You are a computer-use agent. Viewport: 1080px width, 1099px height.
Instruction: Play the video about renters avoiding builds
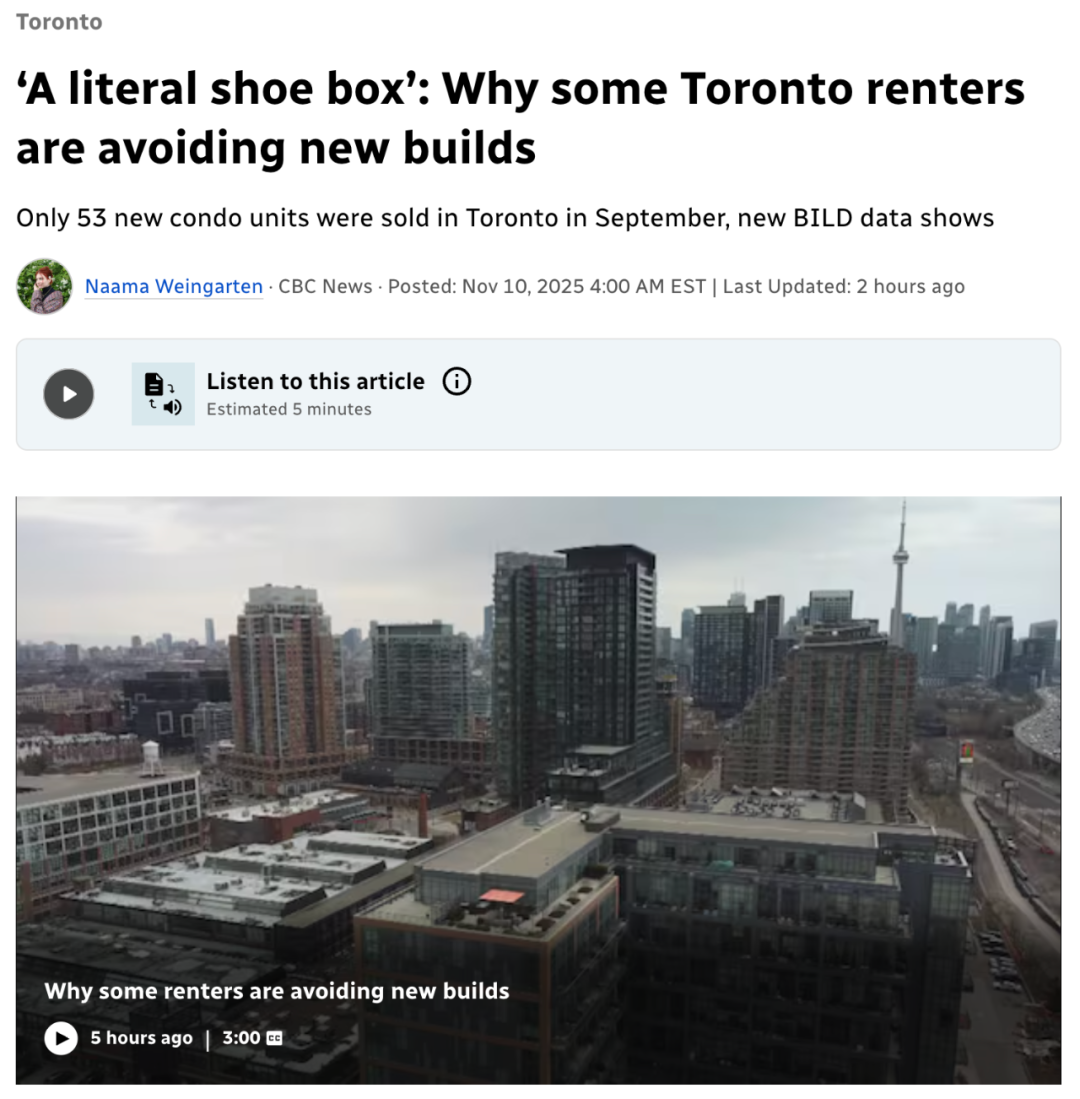[61, 1038]
